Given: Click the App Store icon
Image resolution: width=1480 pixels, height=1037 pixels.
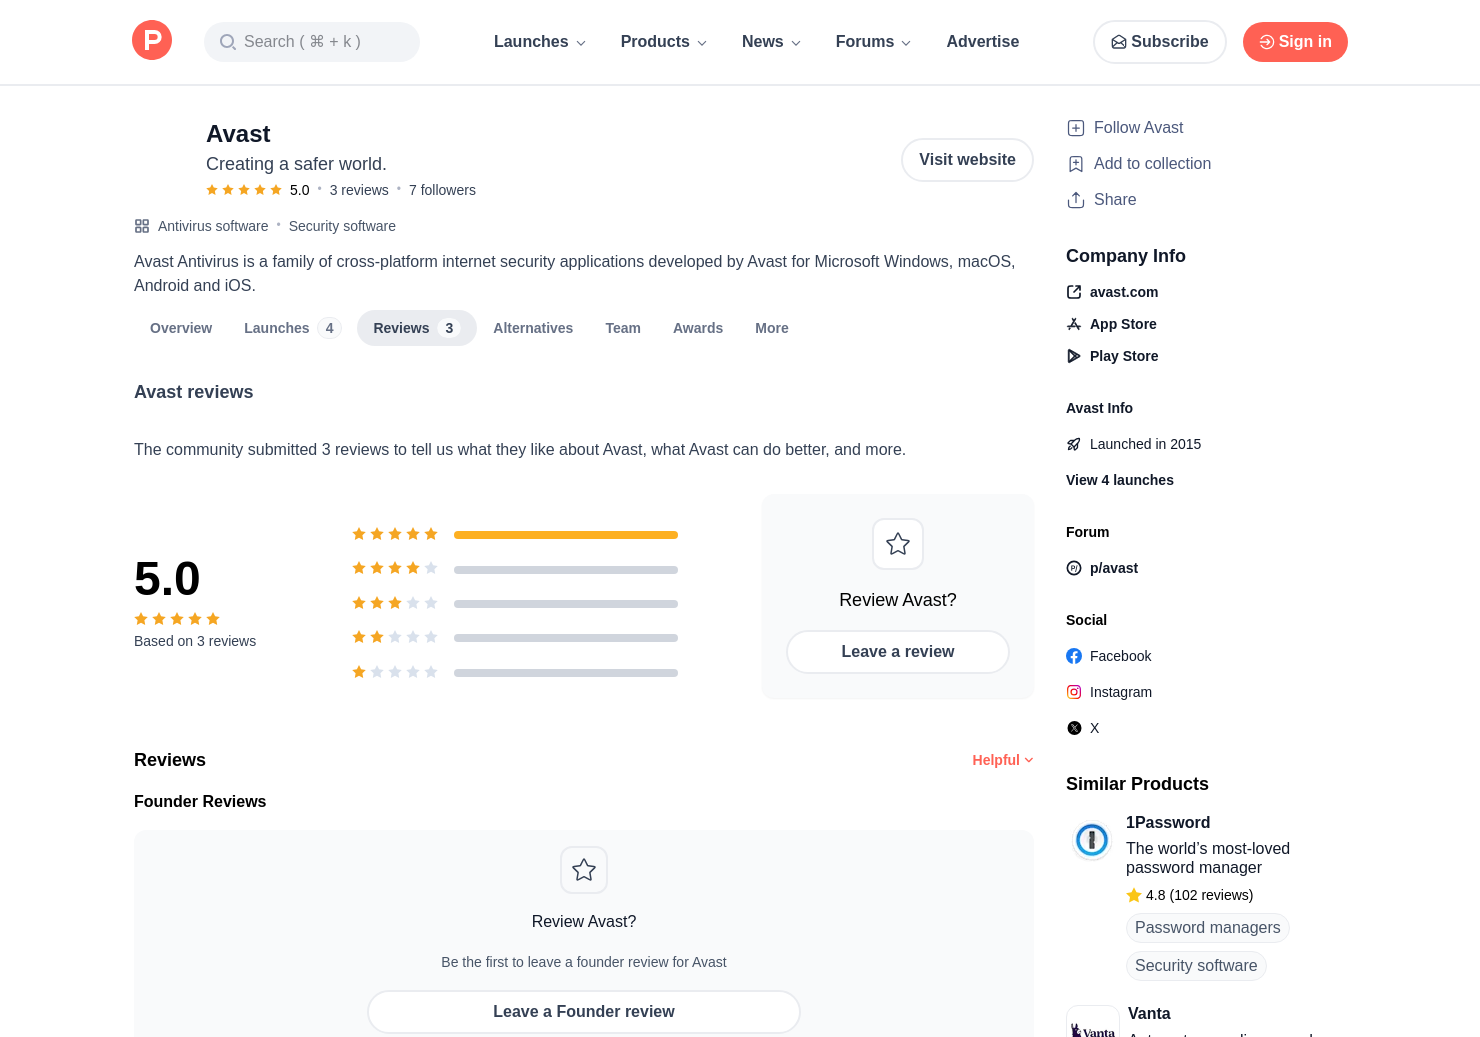Looking at the screenshot, I should 1074,324.
